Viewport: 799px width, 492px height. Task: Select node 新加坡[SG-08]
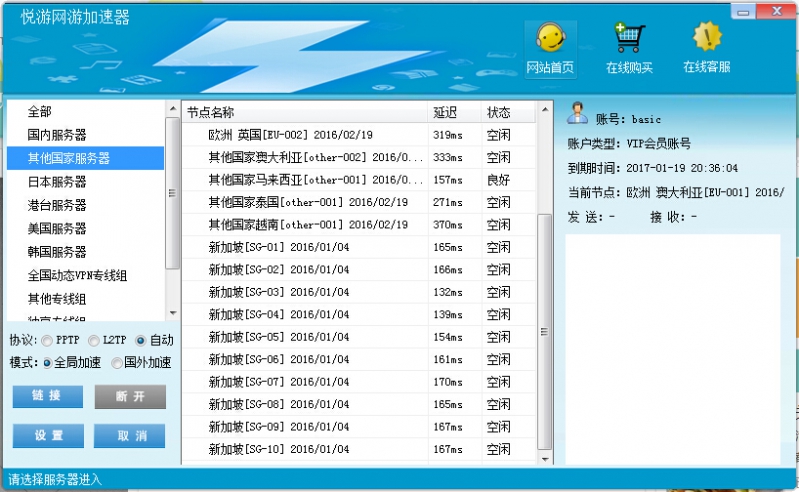click(359, 404)
